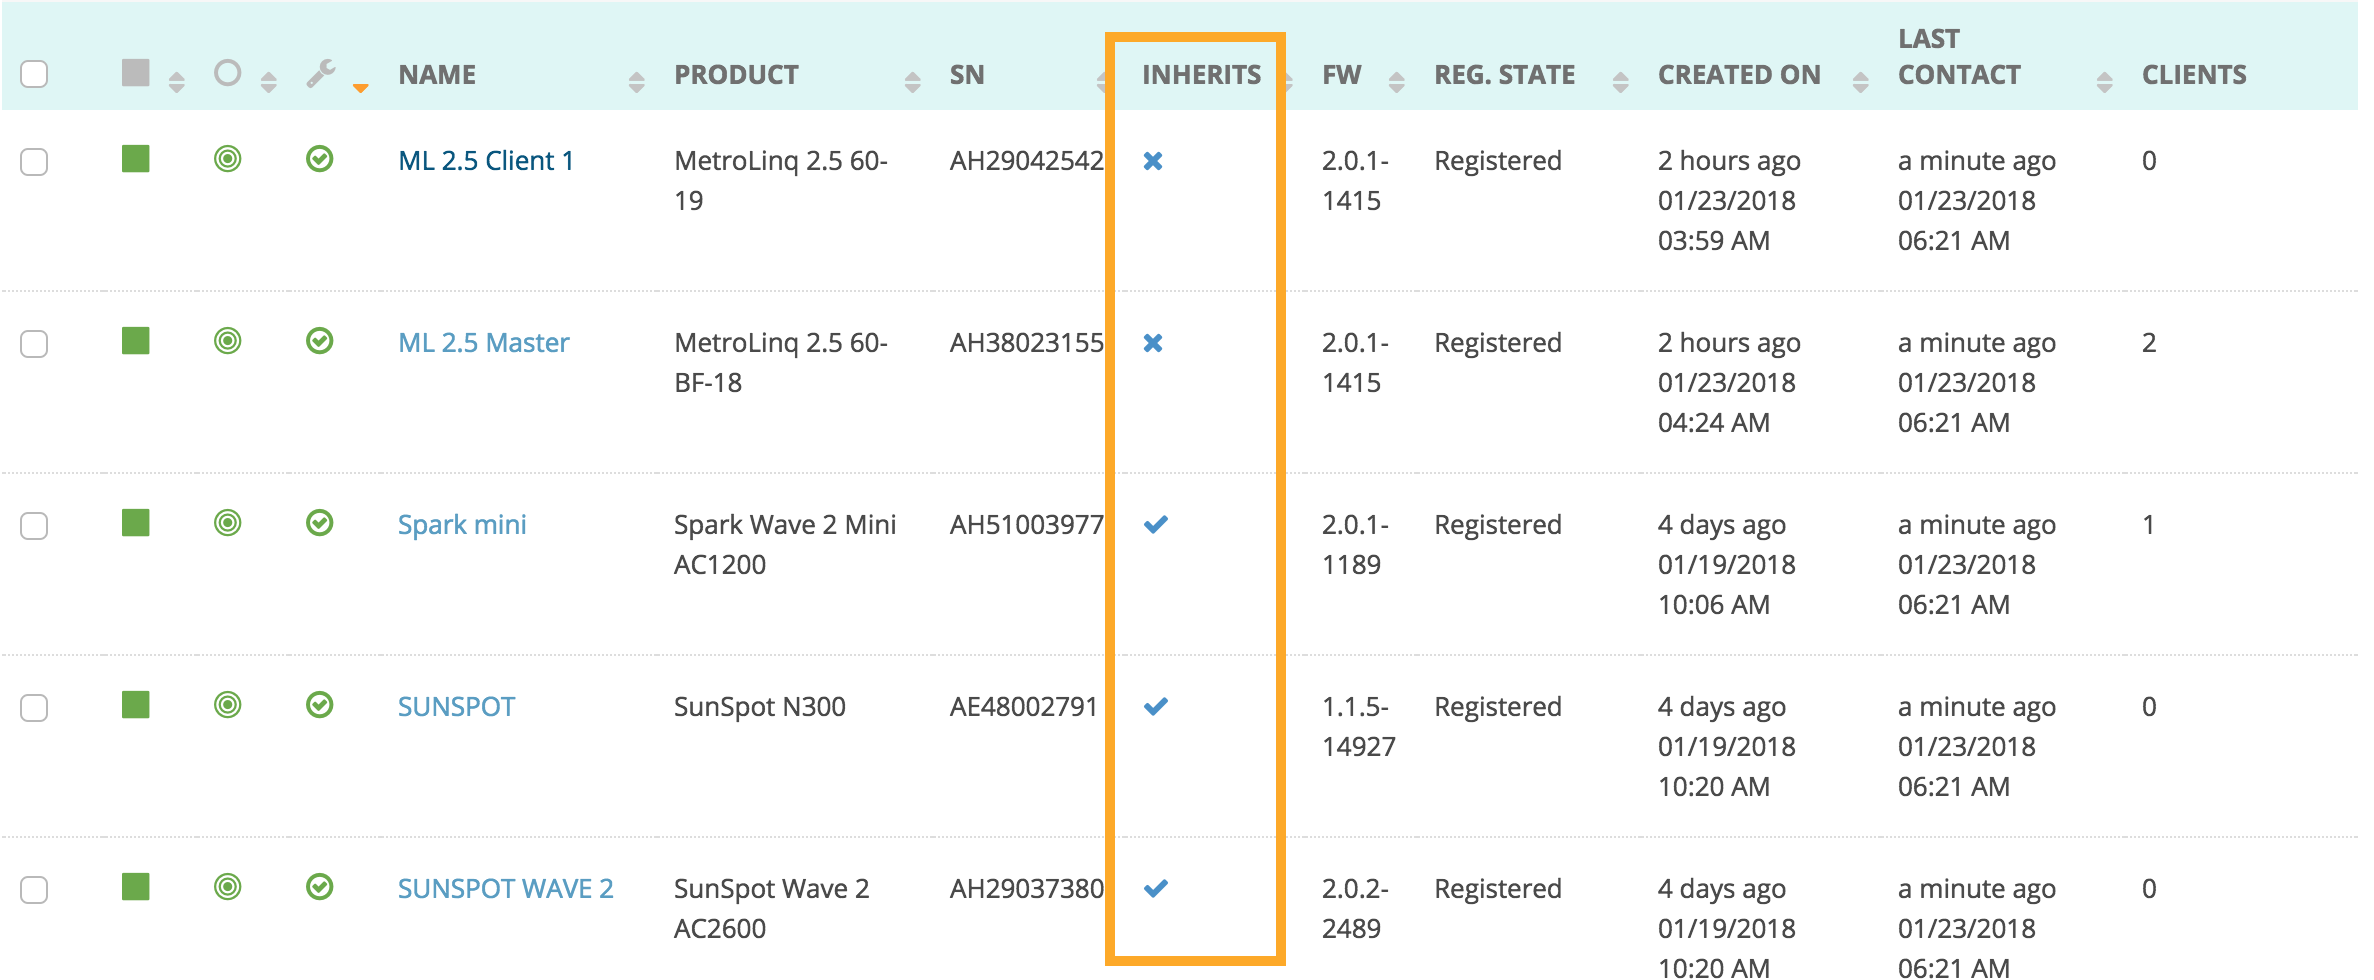
Task: Click the blue X inherits icon for ML 2.5 Master
Action: coord(1153,343)
